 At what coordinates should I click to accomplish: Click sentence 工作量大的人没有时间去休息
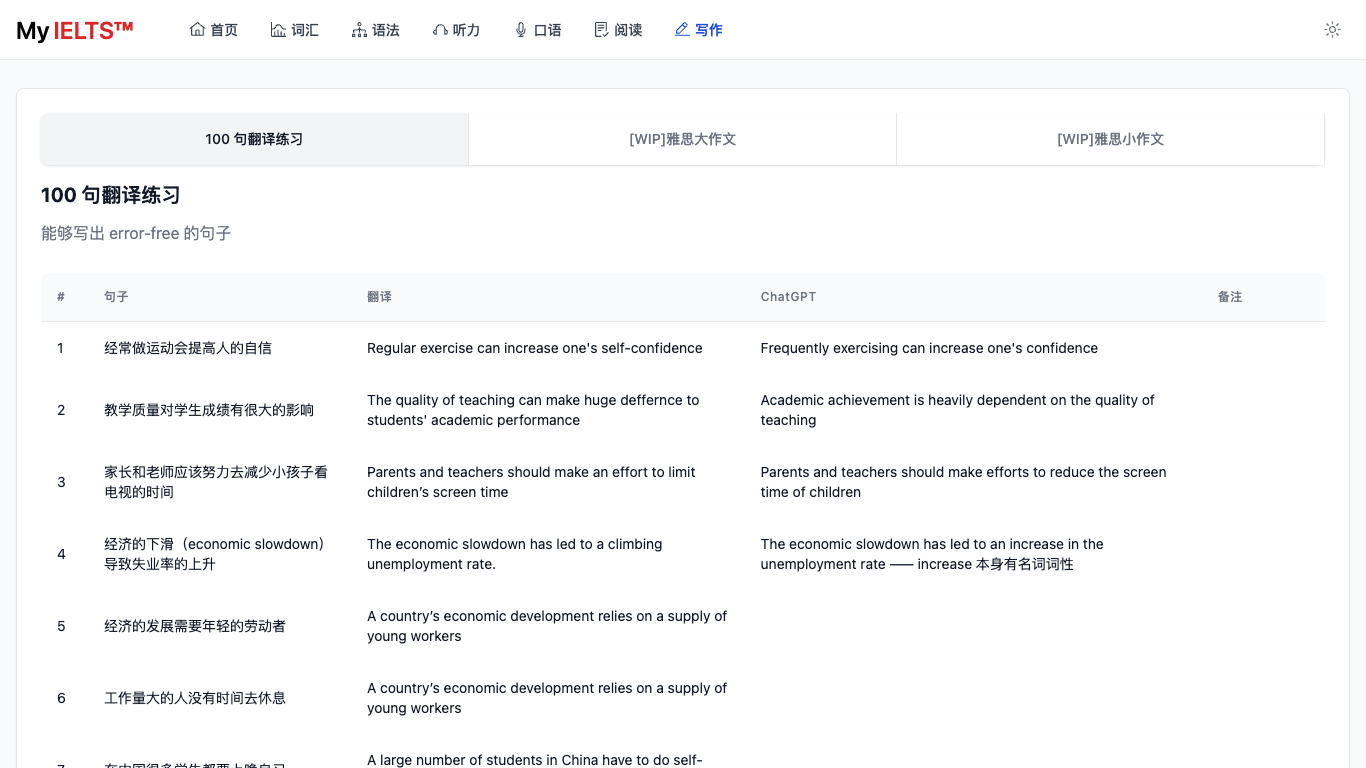(x=195, y=698)
